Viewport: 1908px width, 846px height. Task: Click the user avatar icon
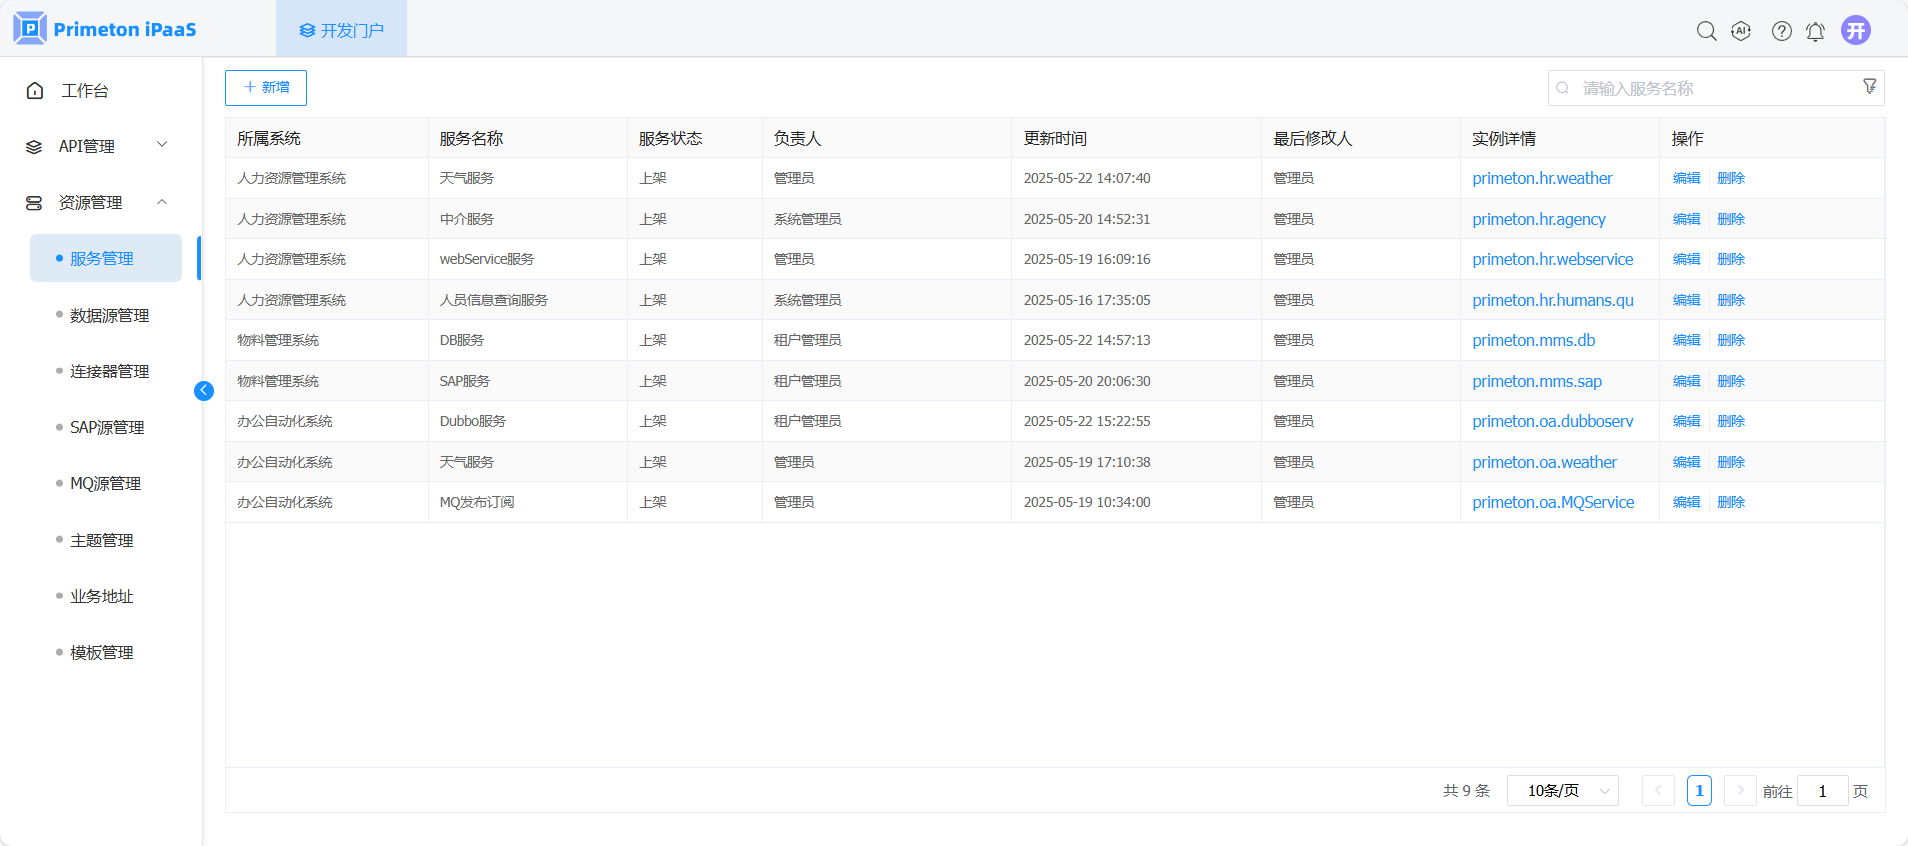(x=1855, y=30)
